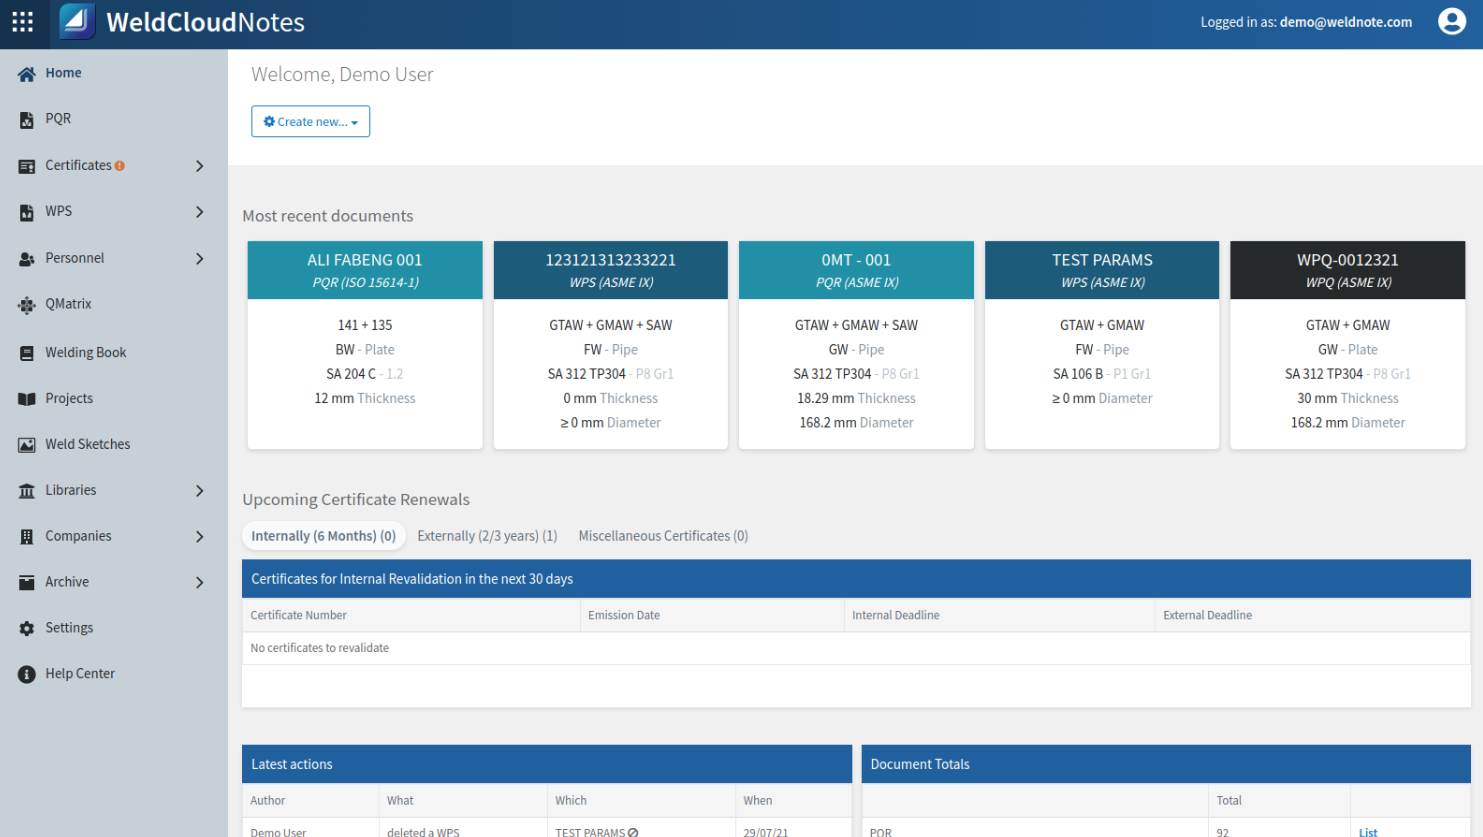The height and width of the screenshot is (837, 1483).
Task: Click the Help Center info icon
Action: pos(27,675)
